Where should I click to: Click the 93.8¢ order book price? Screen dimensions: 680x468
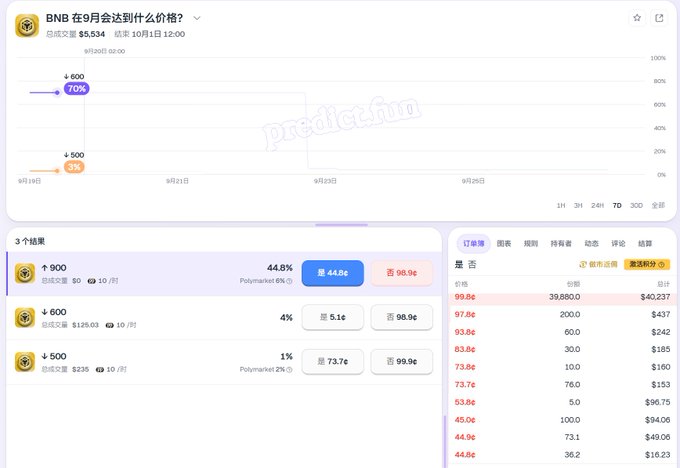(x=464, y=332)
